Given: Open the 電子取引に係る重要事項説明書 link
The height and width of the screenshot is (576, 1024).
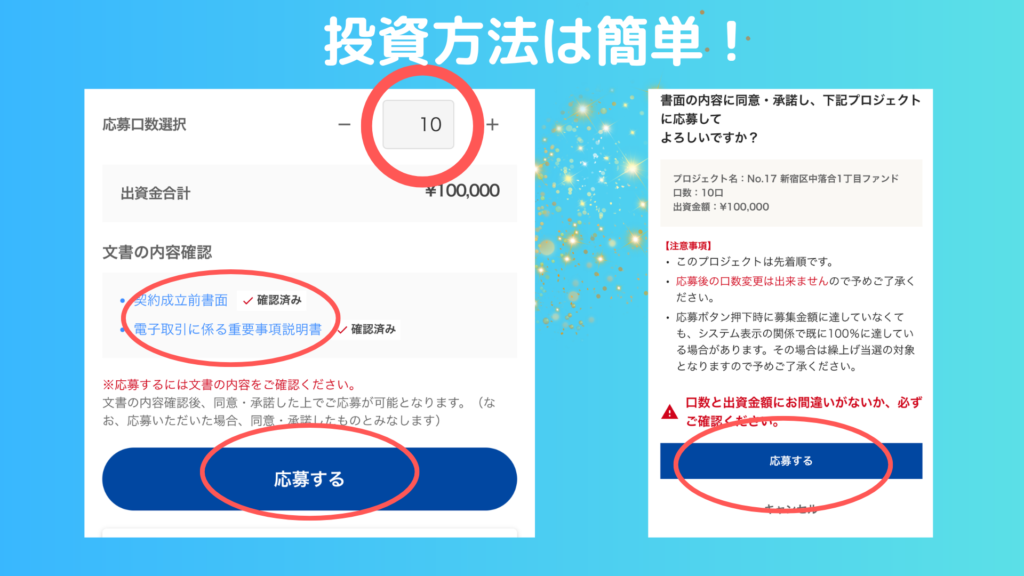Looking at the screenshot, I should point(227,329).
